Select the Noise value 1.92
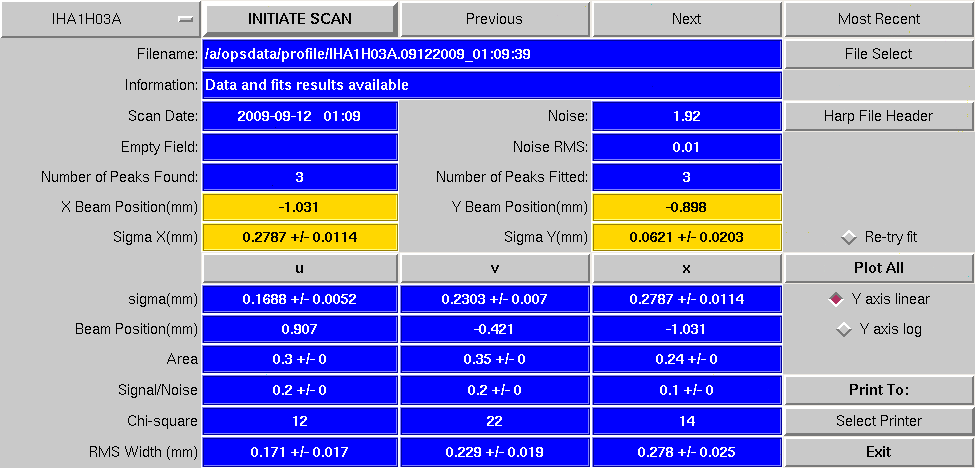 [x=686, y=116]
